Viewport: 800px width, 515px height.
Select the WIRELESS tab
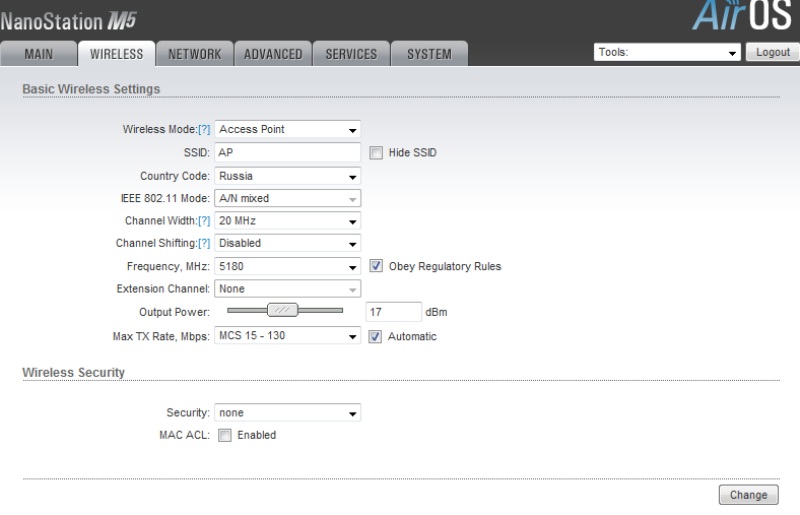pos(116,54)
